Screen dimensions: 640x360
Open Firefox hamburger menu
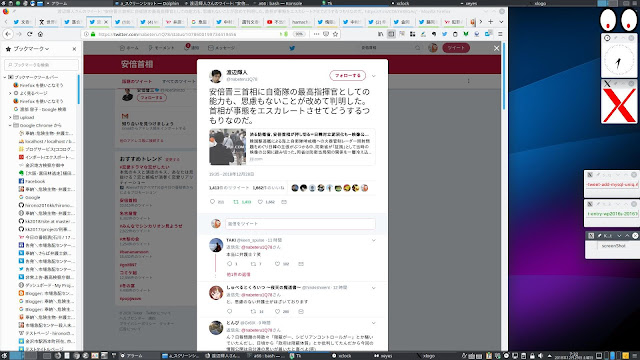pos(500,34)
